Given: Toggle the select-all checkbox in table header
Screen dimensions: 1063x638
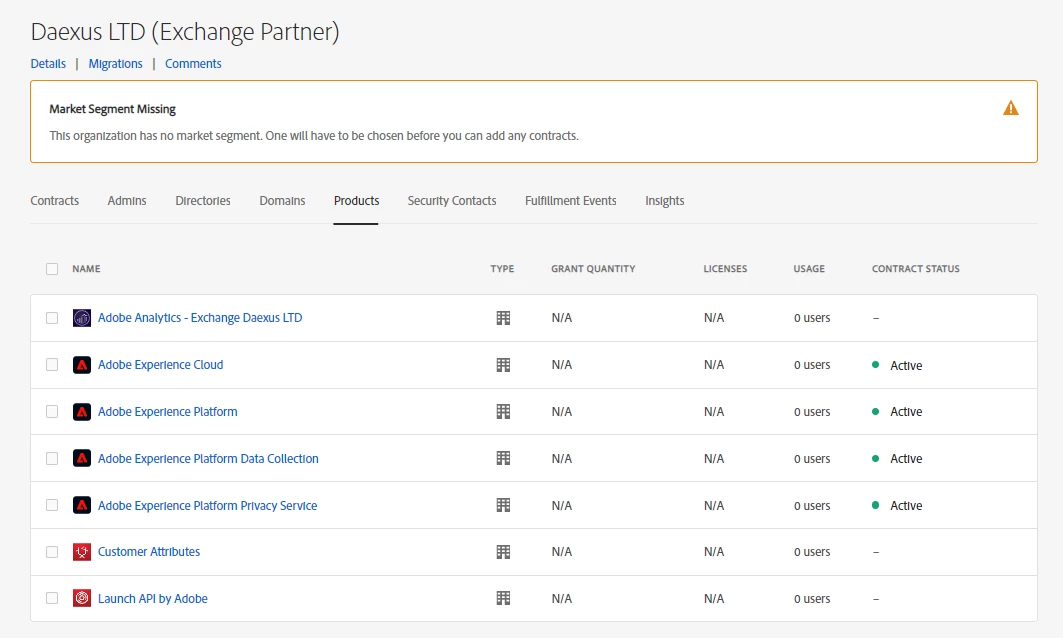Looking at the screenshot, I should [x=52, y=269].
